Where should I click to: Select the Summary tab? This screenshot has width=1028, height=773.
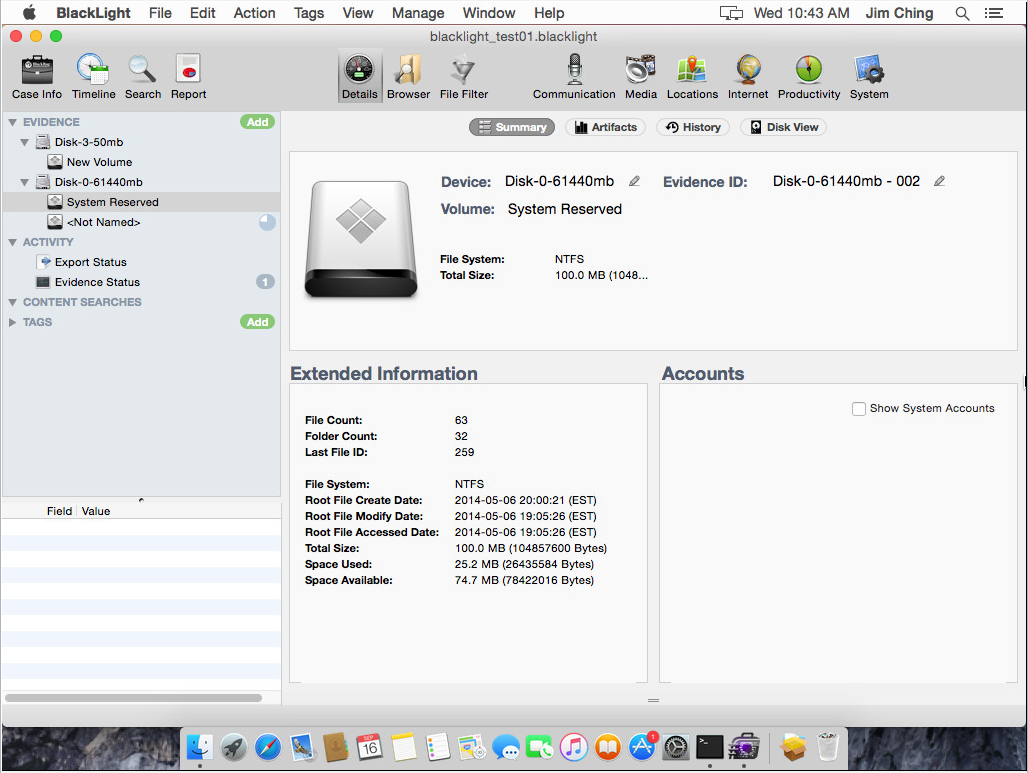pyautogui.click(x=512, y=127)
